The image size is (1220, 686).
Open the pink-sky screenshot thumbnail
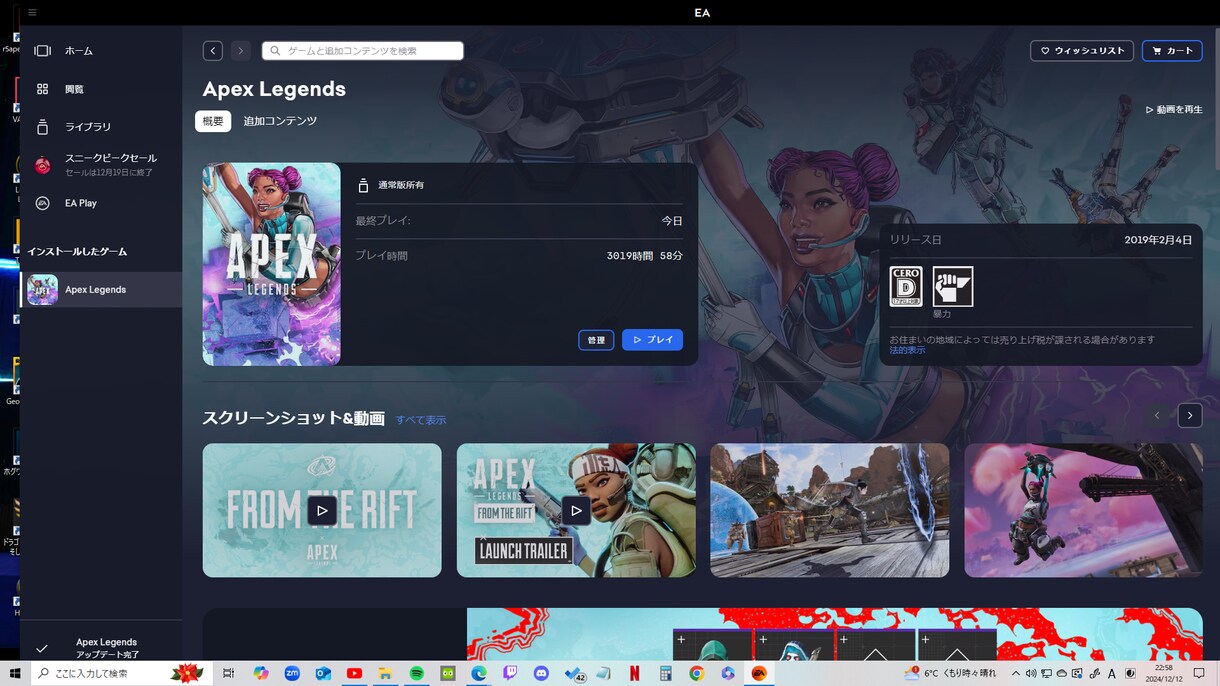click(x=1083, y=510)
